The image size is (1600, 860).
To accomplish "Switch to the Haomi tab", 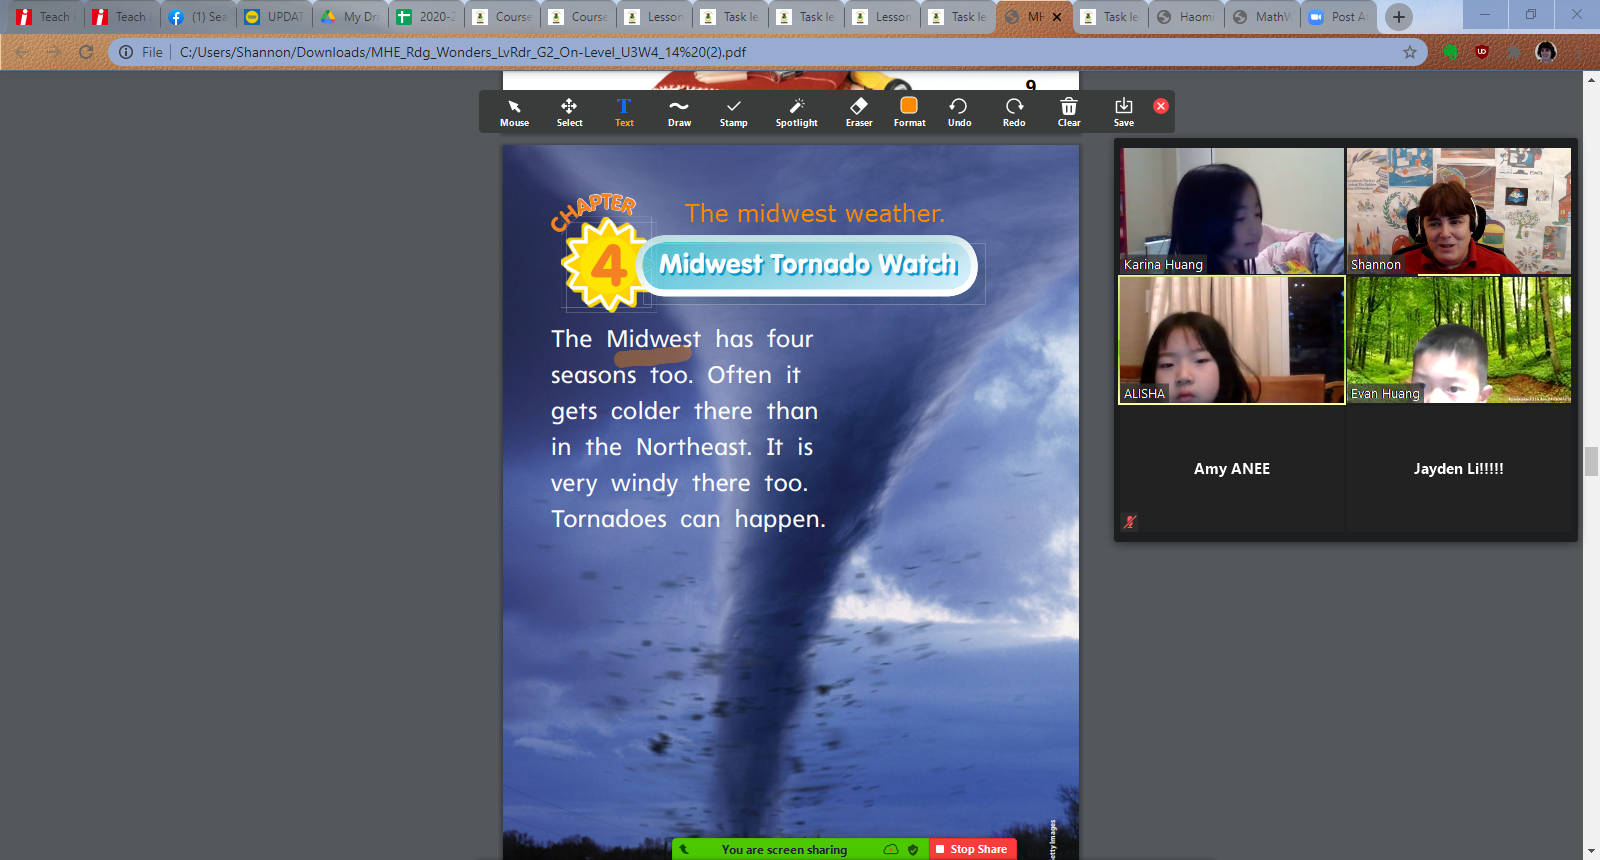I will tap(1186, 17).
